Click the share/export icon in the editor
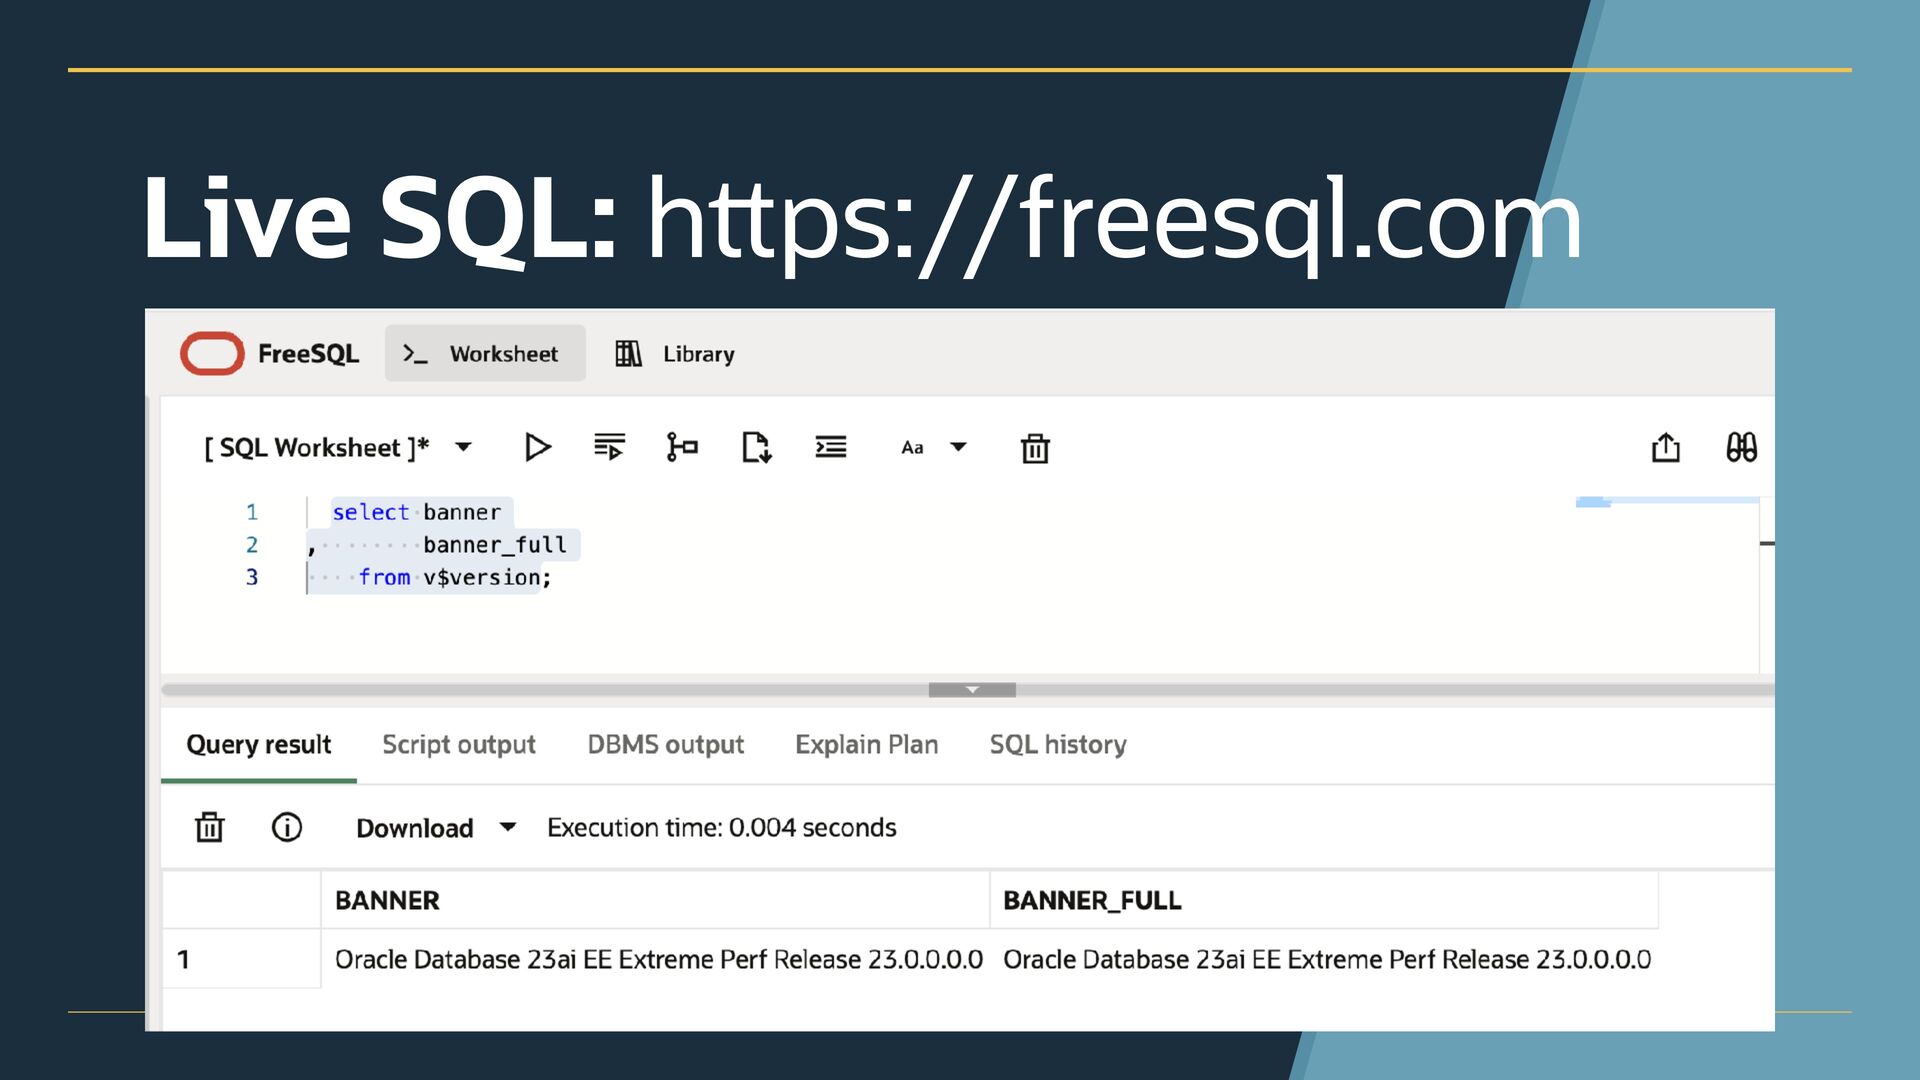Image resolution: width=1920 pixels, height=1080 pixels. 1665,447
